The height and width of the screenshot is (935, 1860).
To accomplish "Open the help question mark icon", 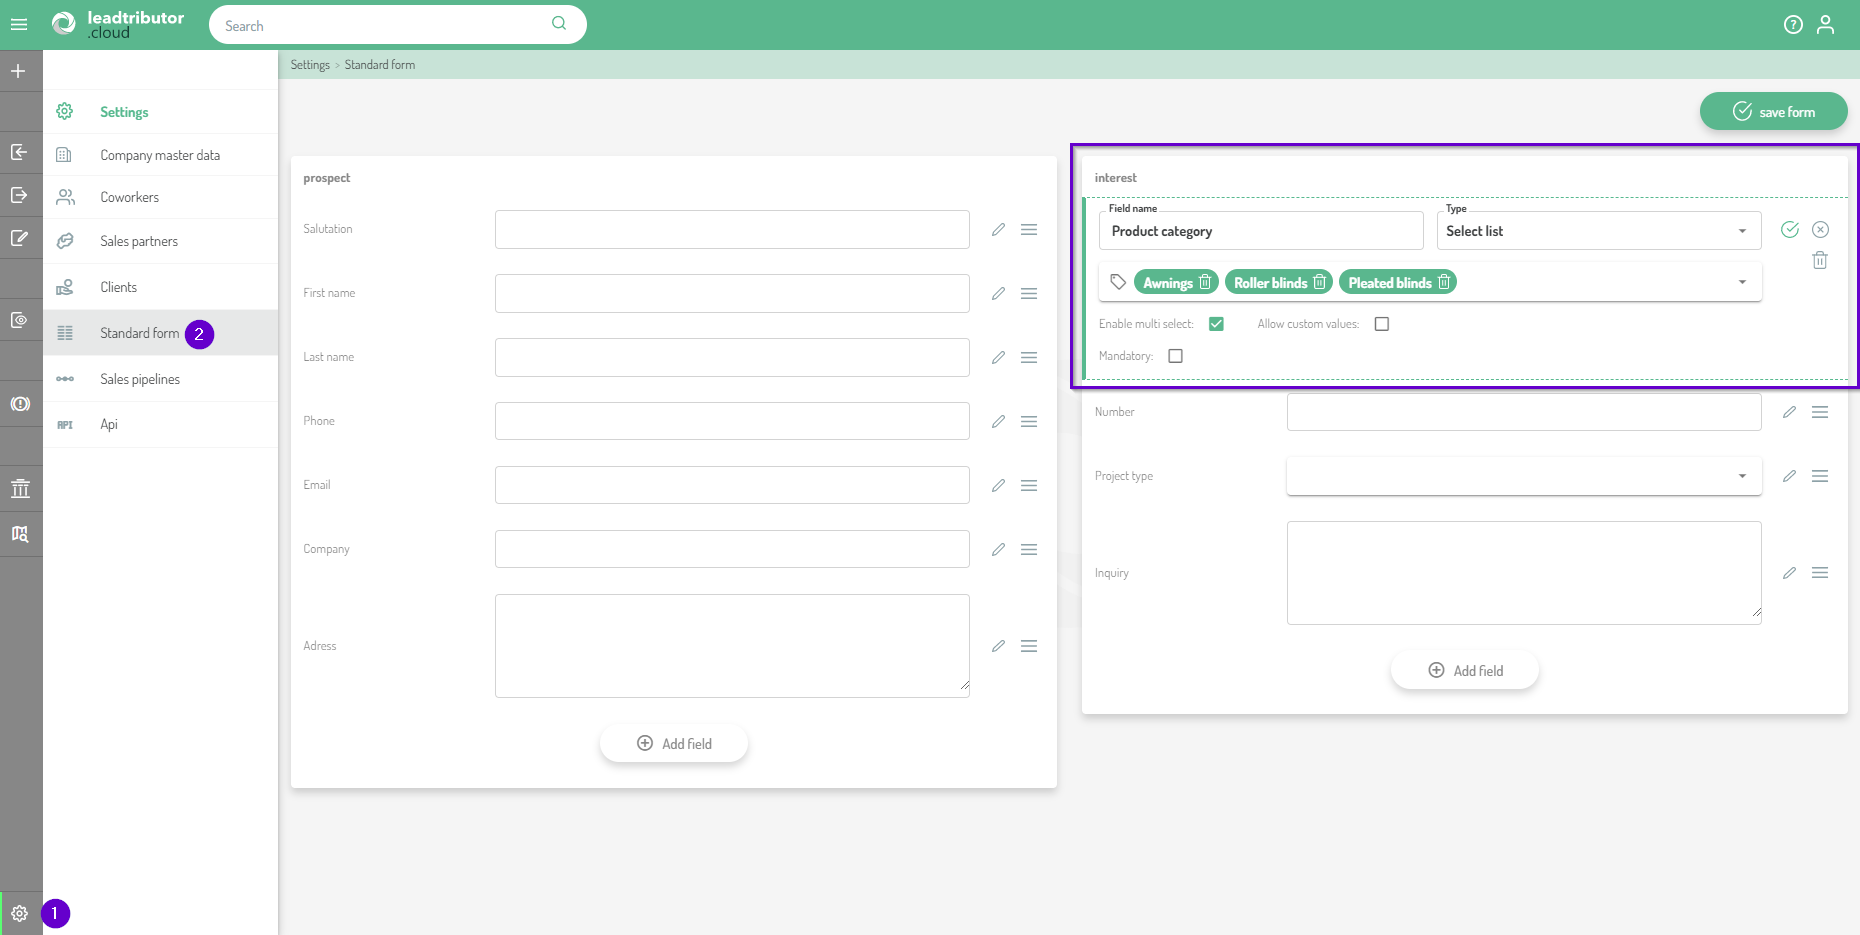I will pos(1793,25).
